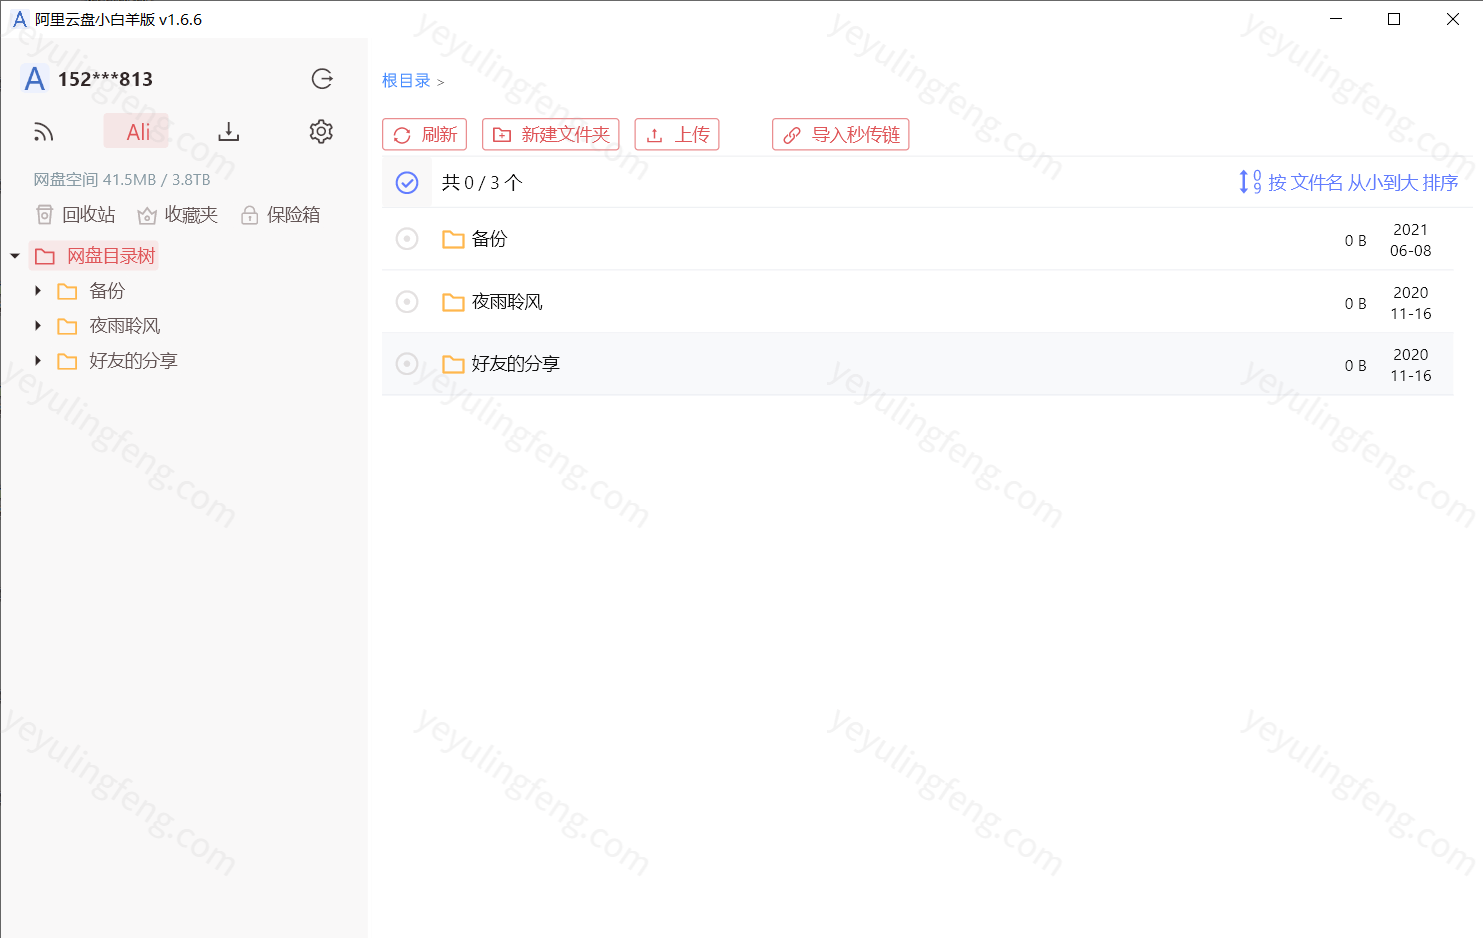
Task: Click the logout icon beside account 152***813
Action: (322, 79)
